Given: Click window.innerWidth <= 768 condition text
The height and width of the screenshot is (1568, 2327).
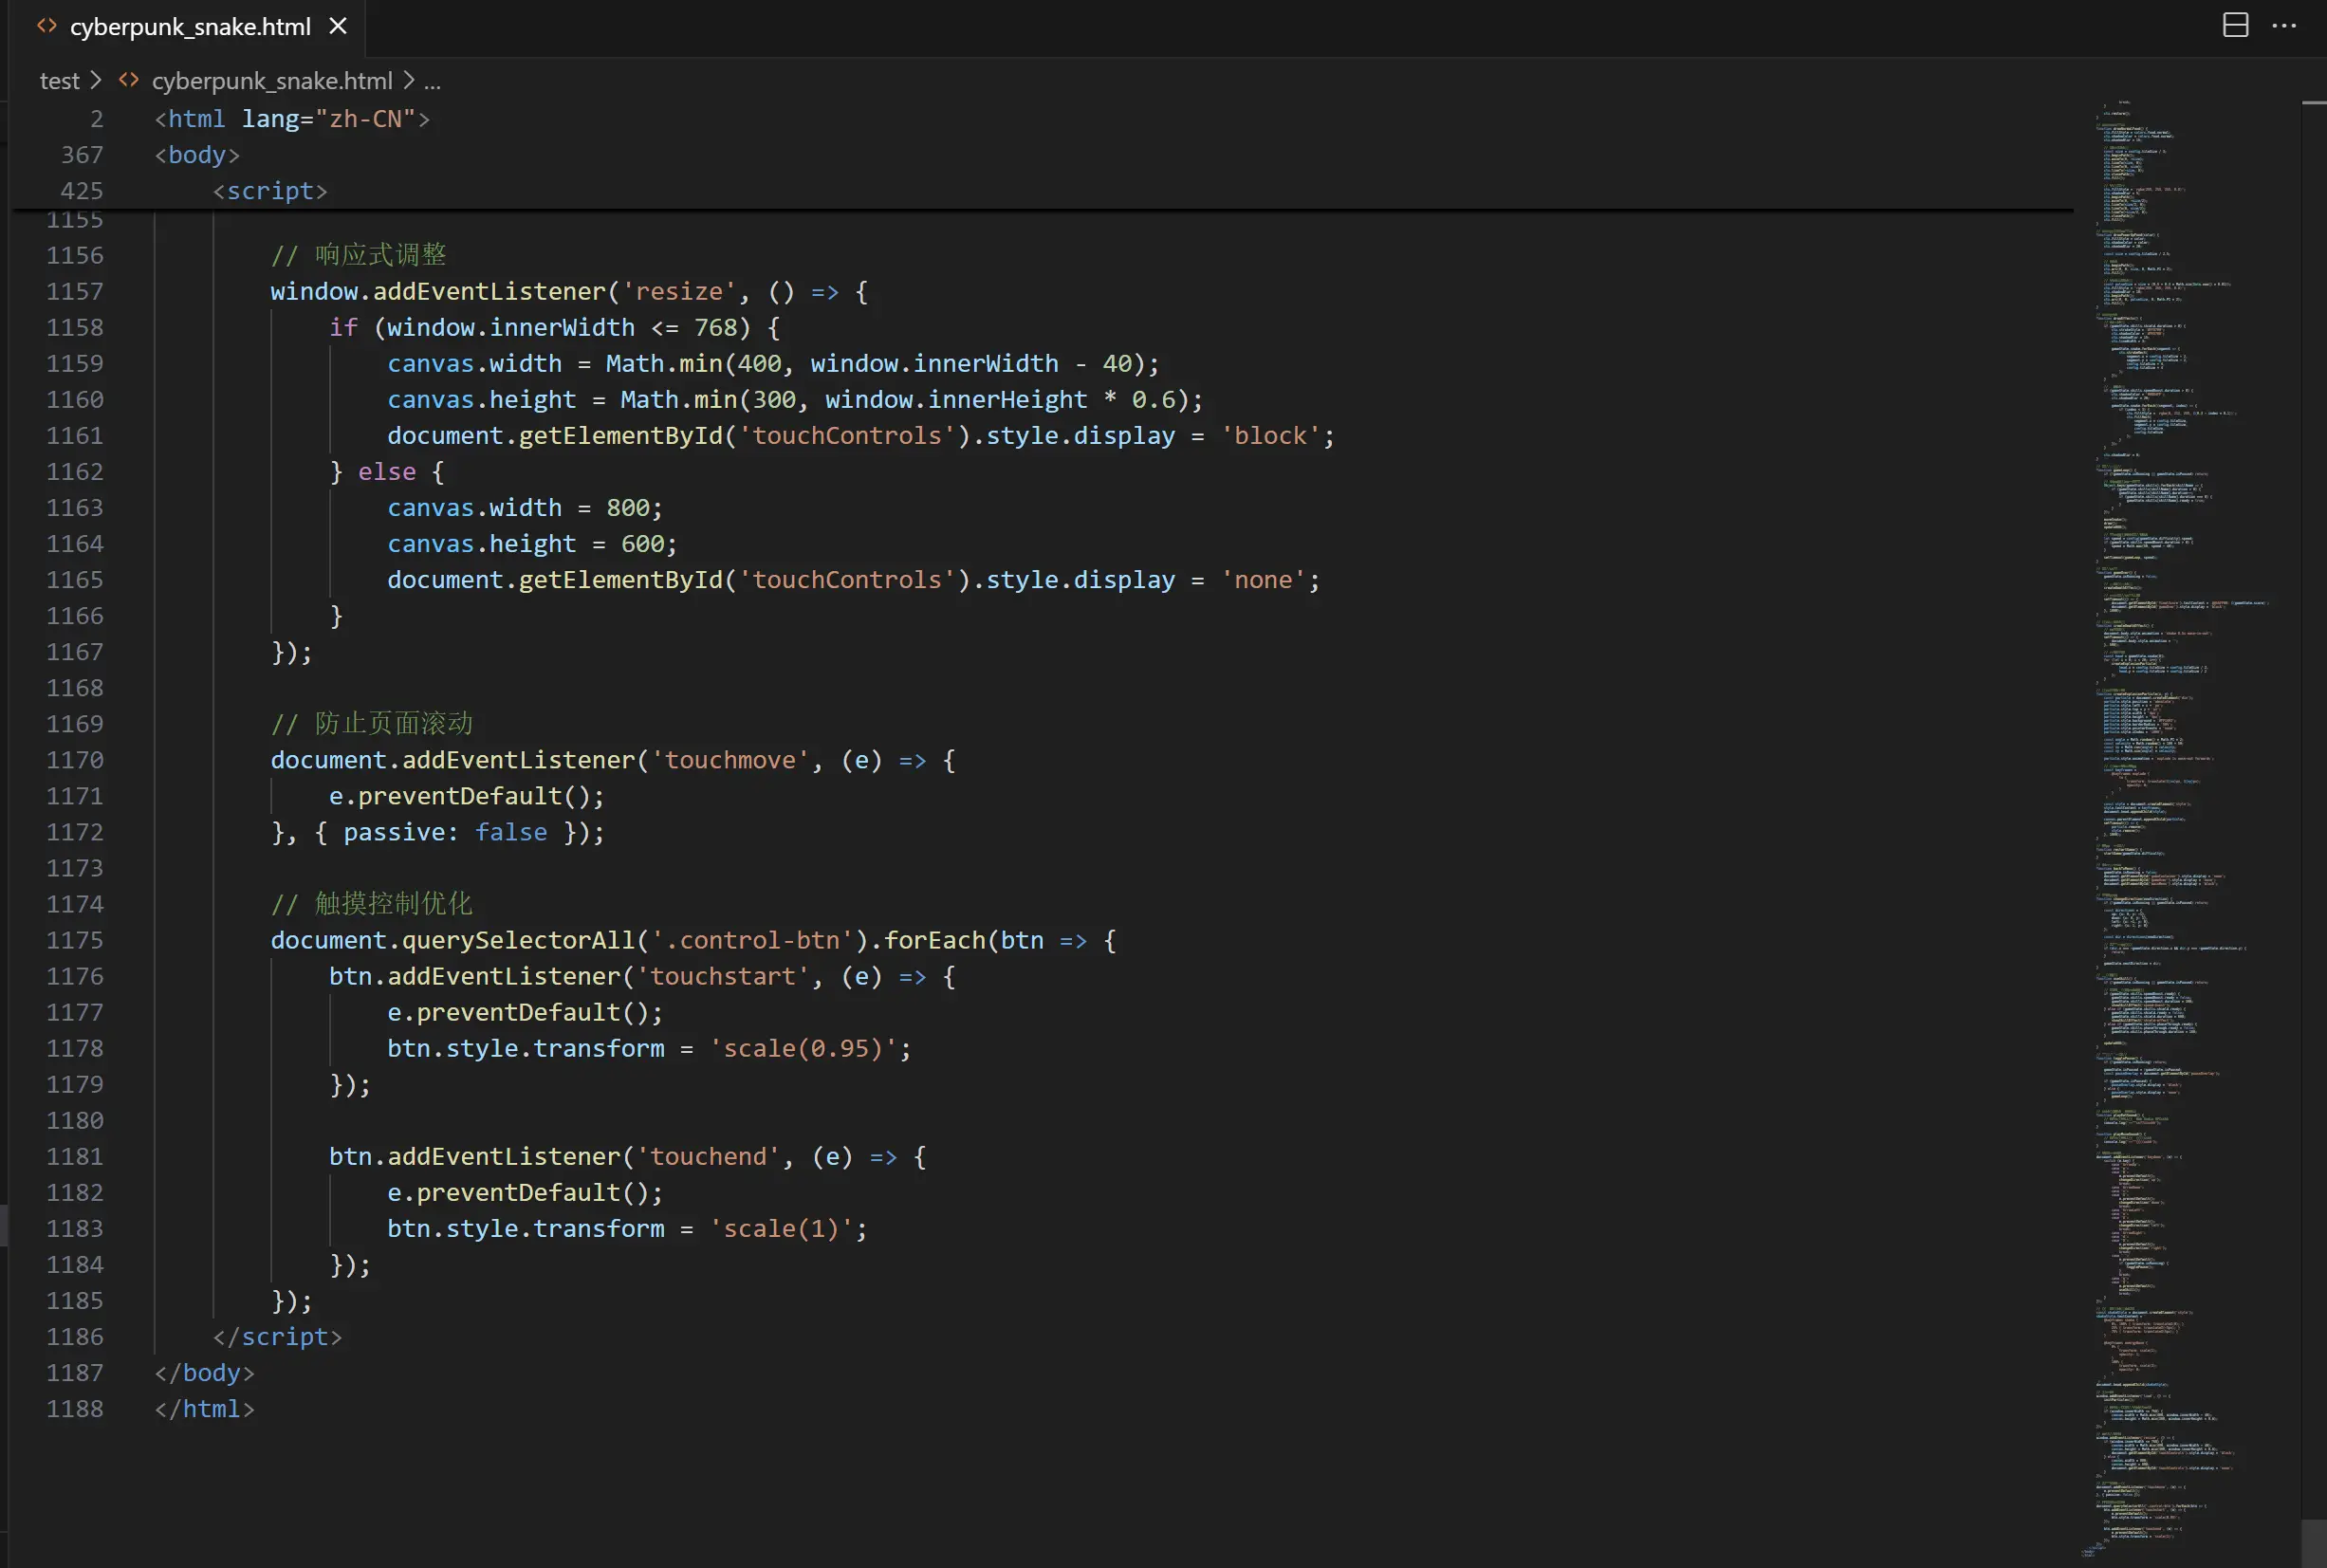Looking at the screenshot, I should (562, 328).
